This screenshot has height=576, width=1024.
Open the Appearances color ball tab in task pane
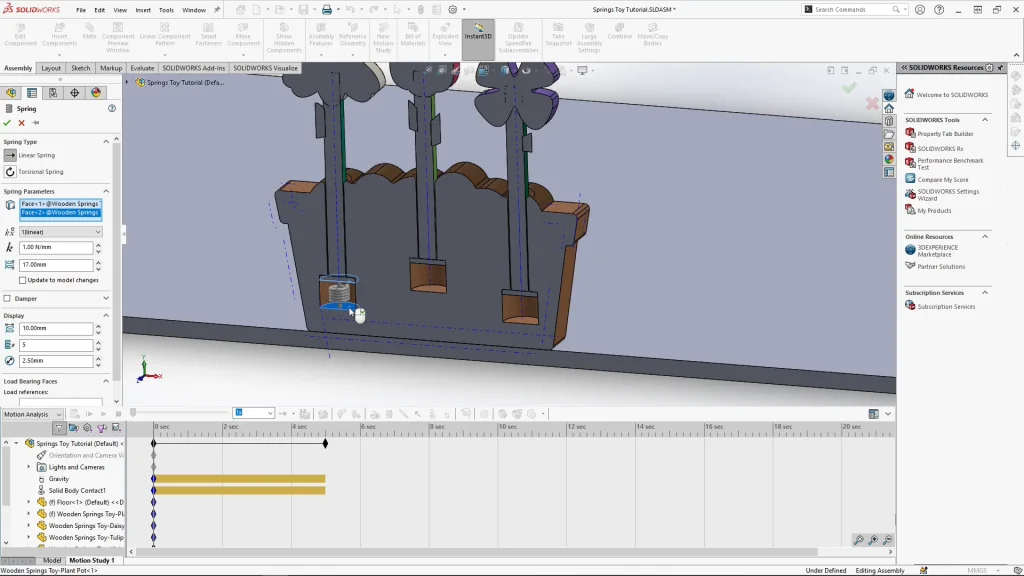coord(889,159)
